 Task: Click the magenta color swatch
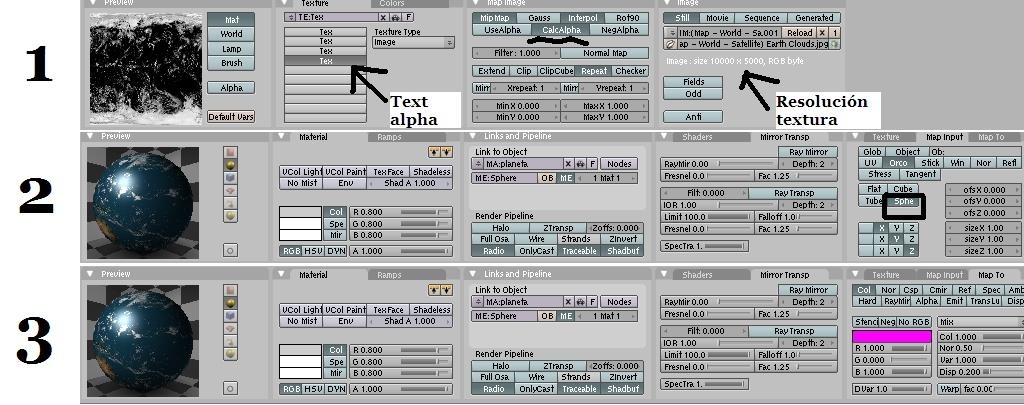(891, 336)
